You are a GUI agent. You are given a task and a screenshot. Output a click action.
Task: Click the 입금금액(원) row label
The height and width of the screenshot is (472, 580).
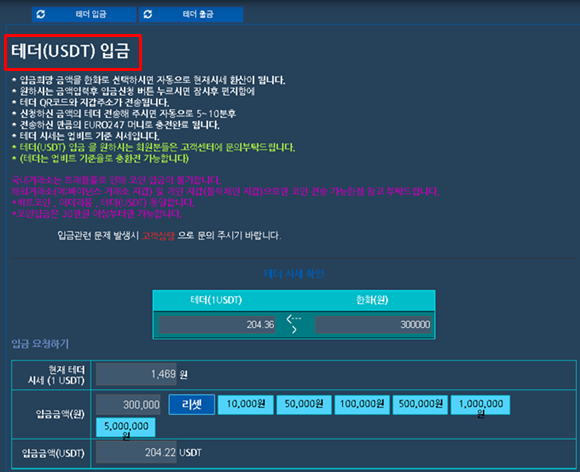(60, 414)
